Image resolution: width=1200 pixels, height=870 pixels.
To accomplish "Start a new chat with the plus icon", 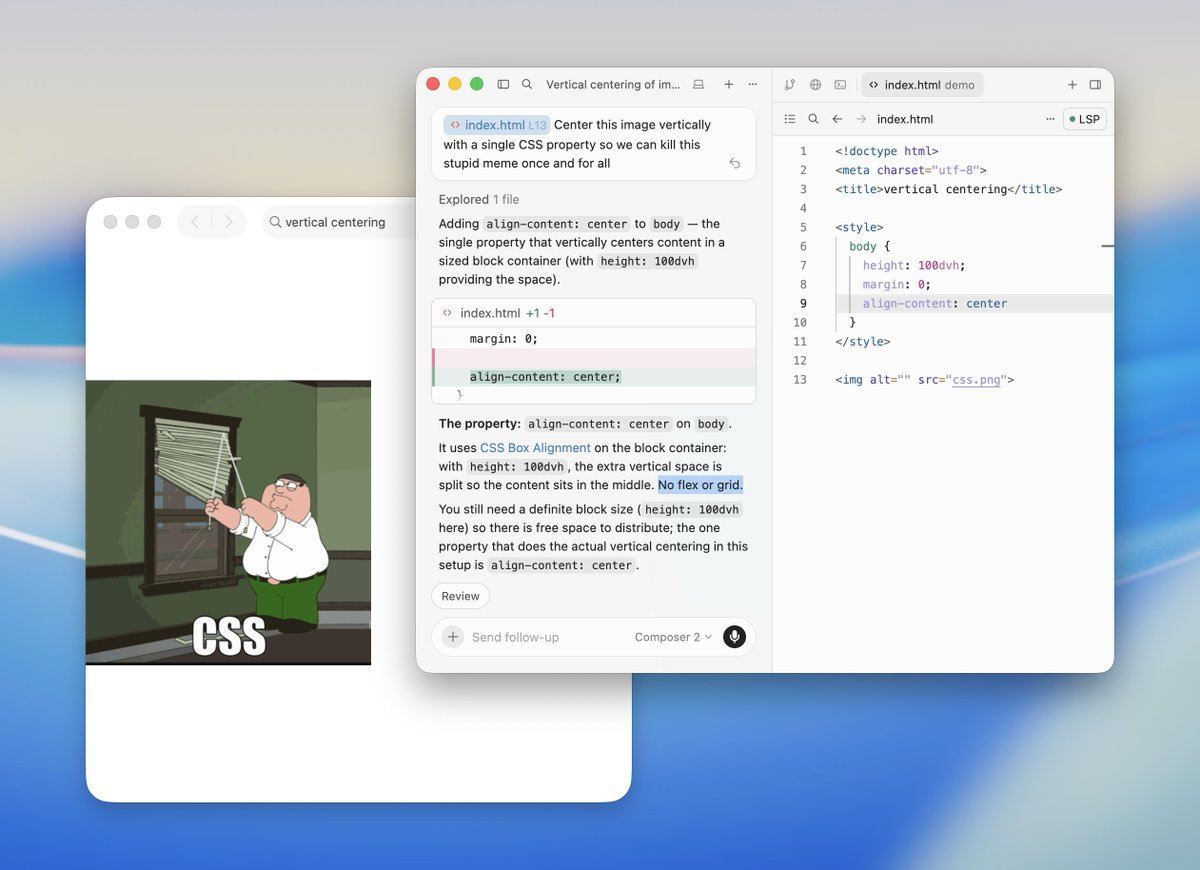I will 729,85.
